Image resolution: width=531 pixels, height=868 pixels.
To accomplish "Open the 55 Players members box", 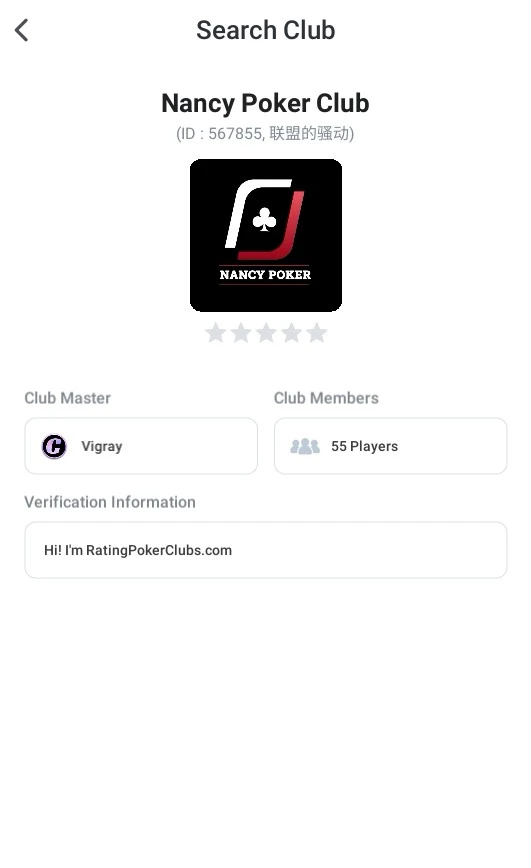I will (x=390, y=446).
